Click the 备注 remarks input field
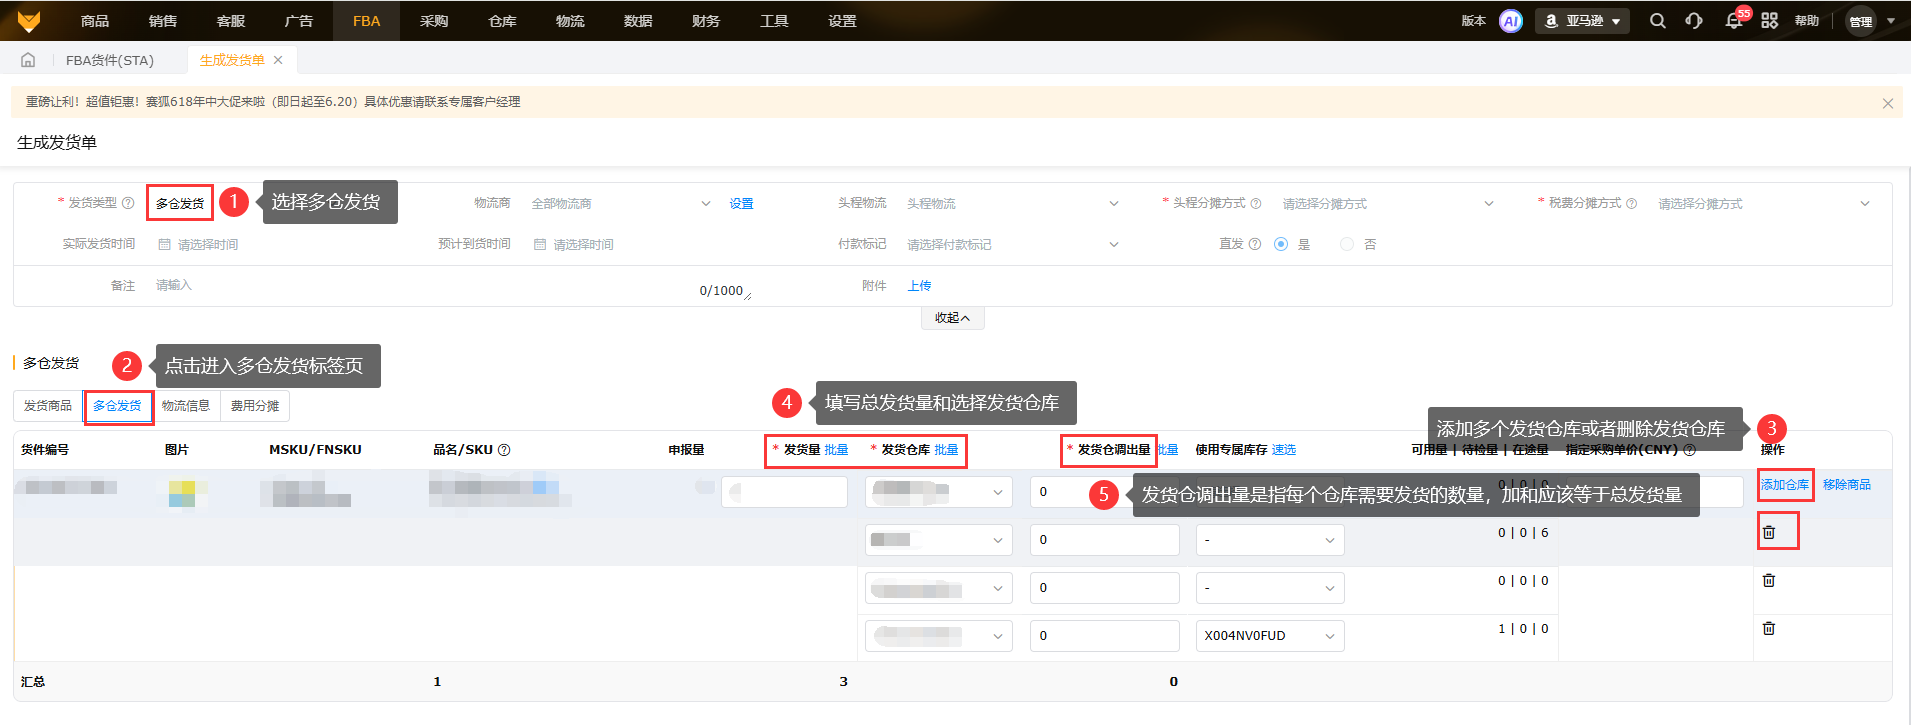The width and height of the screenshot is (1911, 725). tap(420, 286)
